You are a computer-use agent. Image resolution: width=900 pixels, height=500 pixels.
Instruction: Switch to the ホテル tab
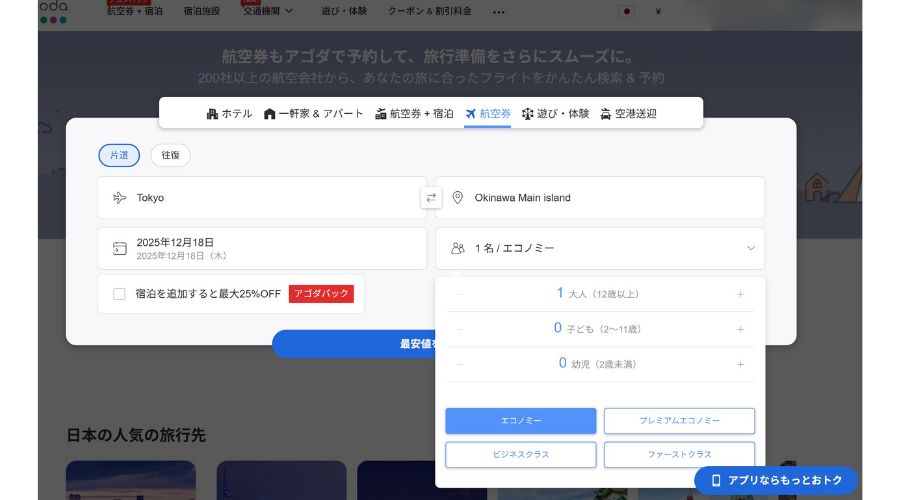(x=229, y=114)
